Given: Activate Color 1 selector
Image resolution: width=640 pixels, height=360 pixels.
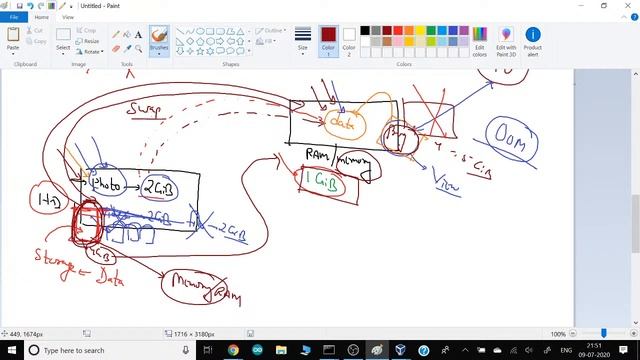Looking at the screenshot, I should click(328, 41).
